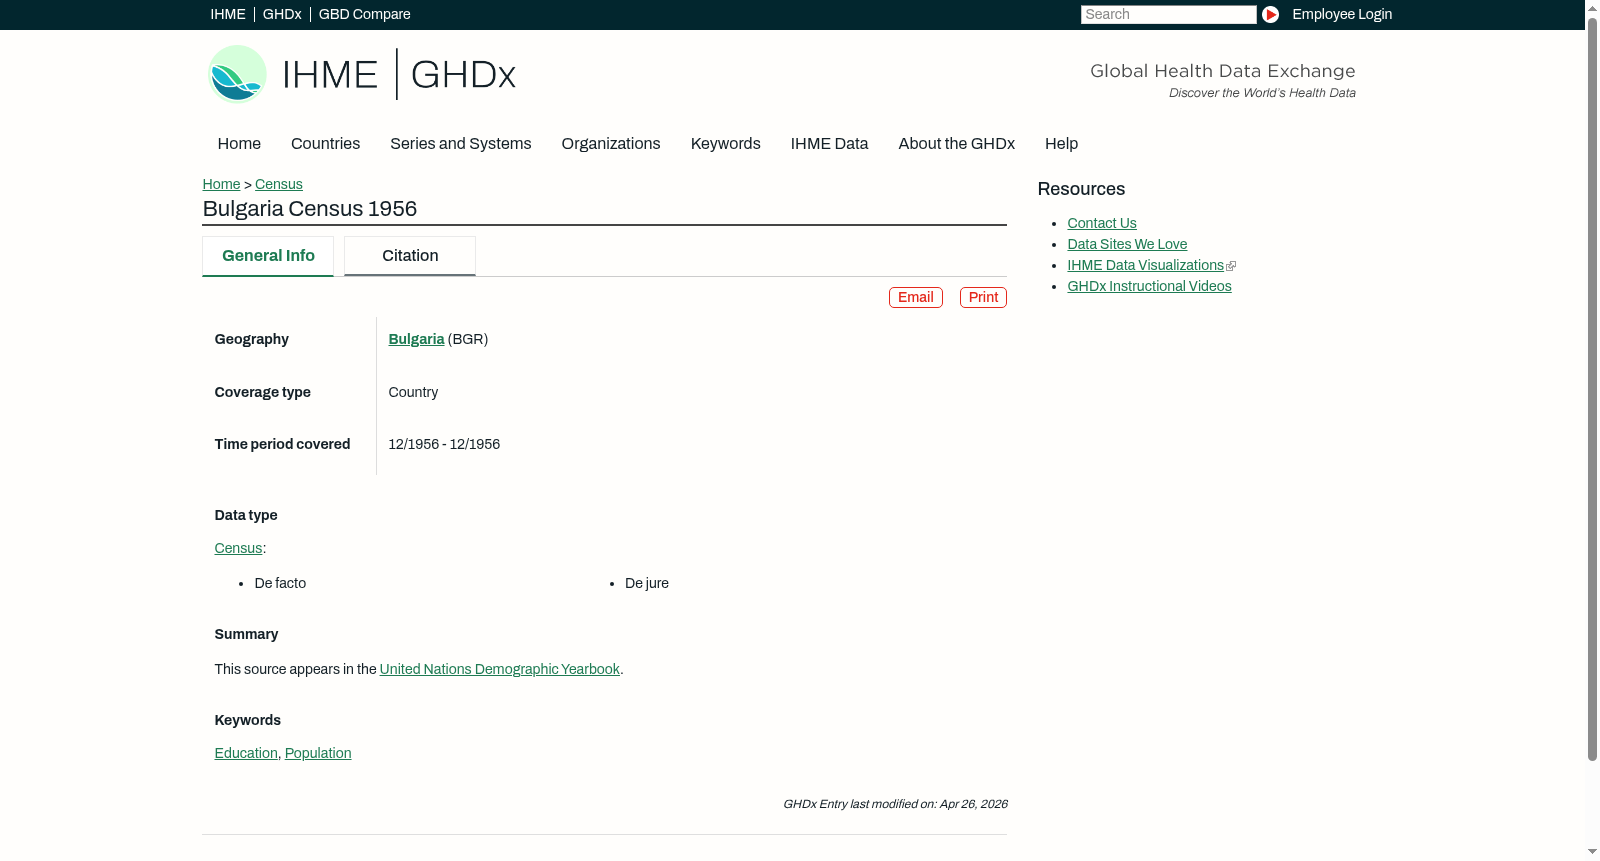
Task: Switch to the Citation tab
Action: 410,256
